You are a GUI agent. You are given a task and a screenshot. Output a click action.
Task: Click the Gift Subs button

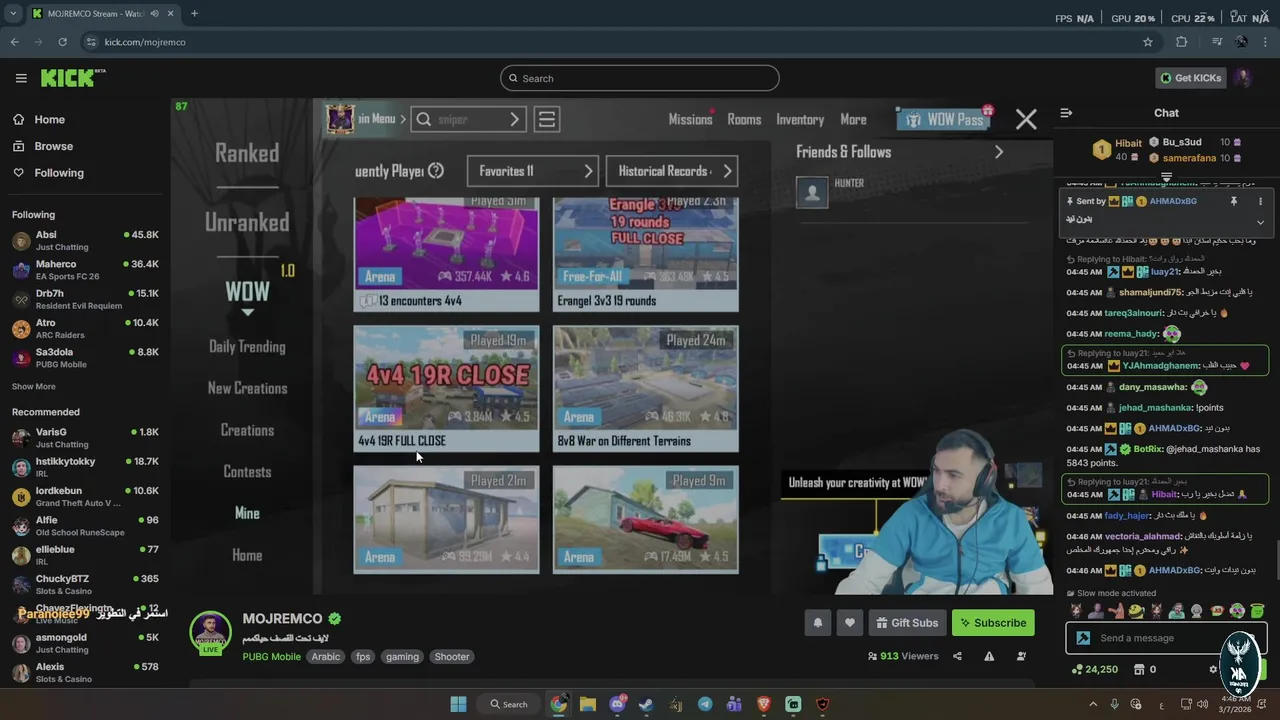tap(907, 623)
